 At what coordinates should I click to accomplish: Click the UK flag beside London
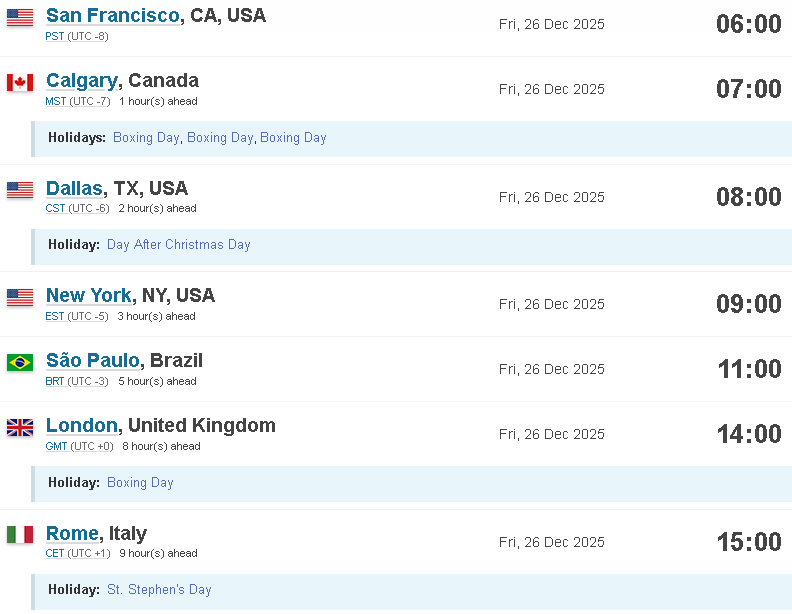pos(20,427)
